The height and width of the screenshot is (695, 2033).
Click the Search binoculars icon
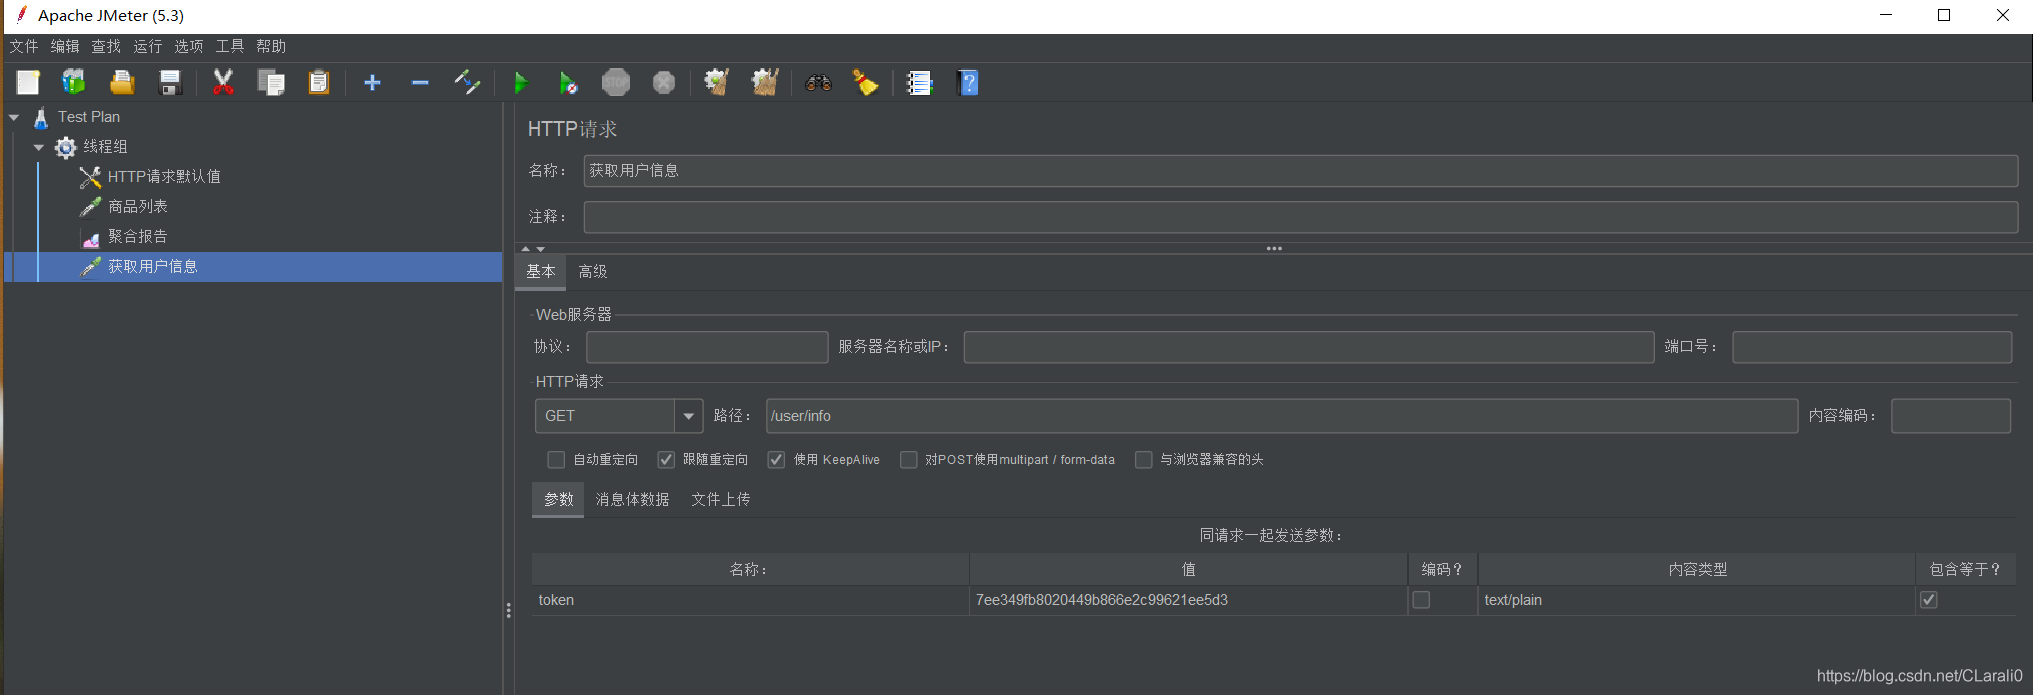click(x=818, y=83)
